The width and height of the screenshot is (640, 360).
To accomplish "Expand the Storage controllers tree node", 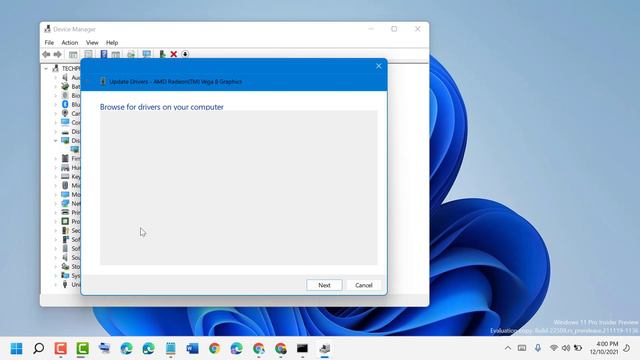I will (x=56, y=266).
